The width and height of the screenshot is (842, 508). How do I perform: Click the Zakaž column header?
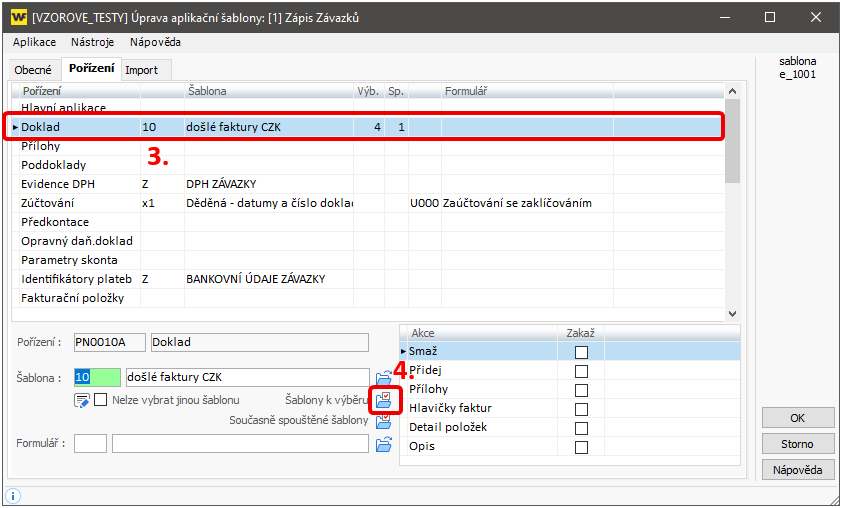[x=581, y=333]
